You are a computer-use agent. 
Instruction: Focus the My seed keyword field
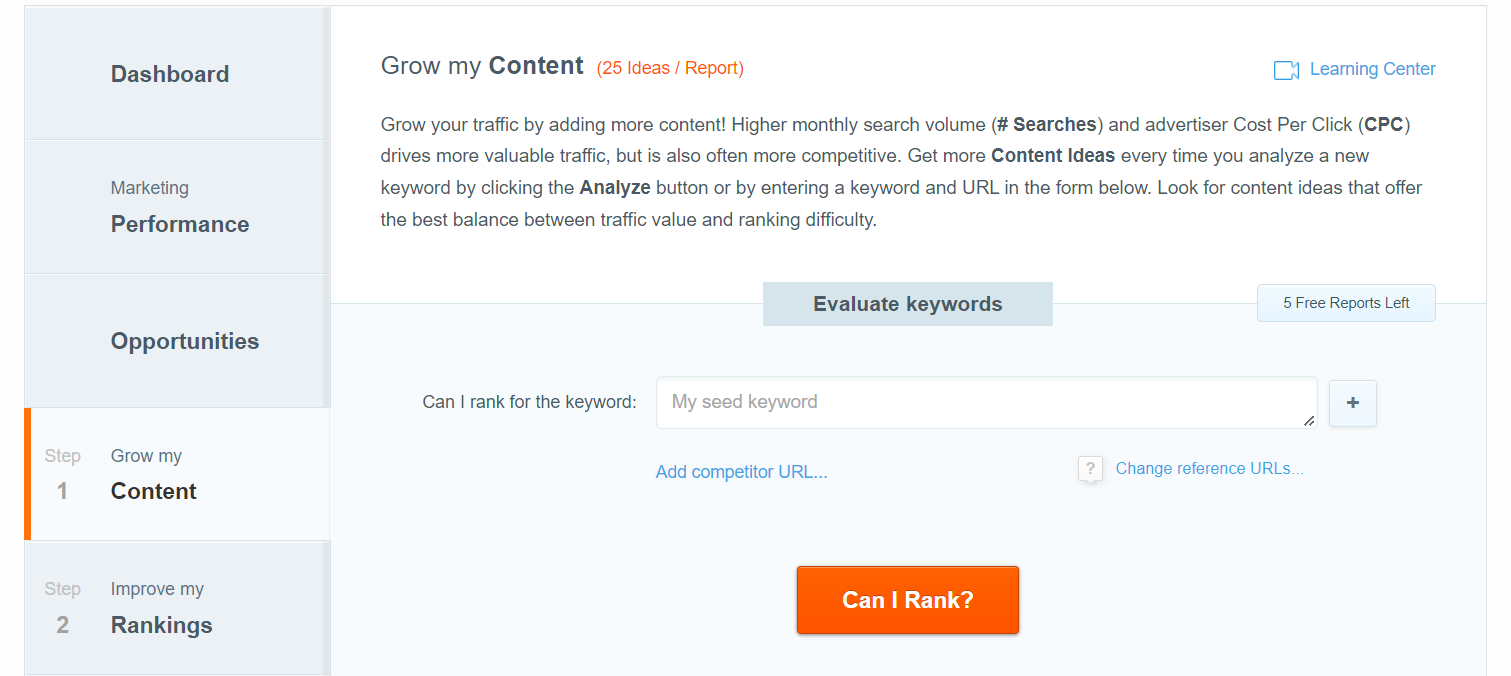986,403
